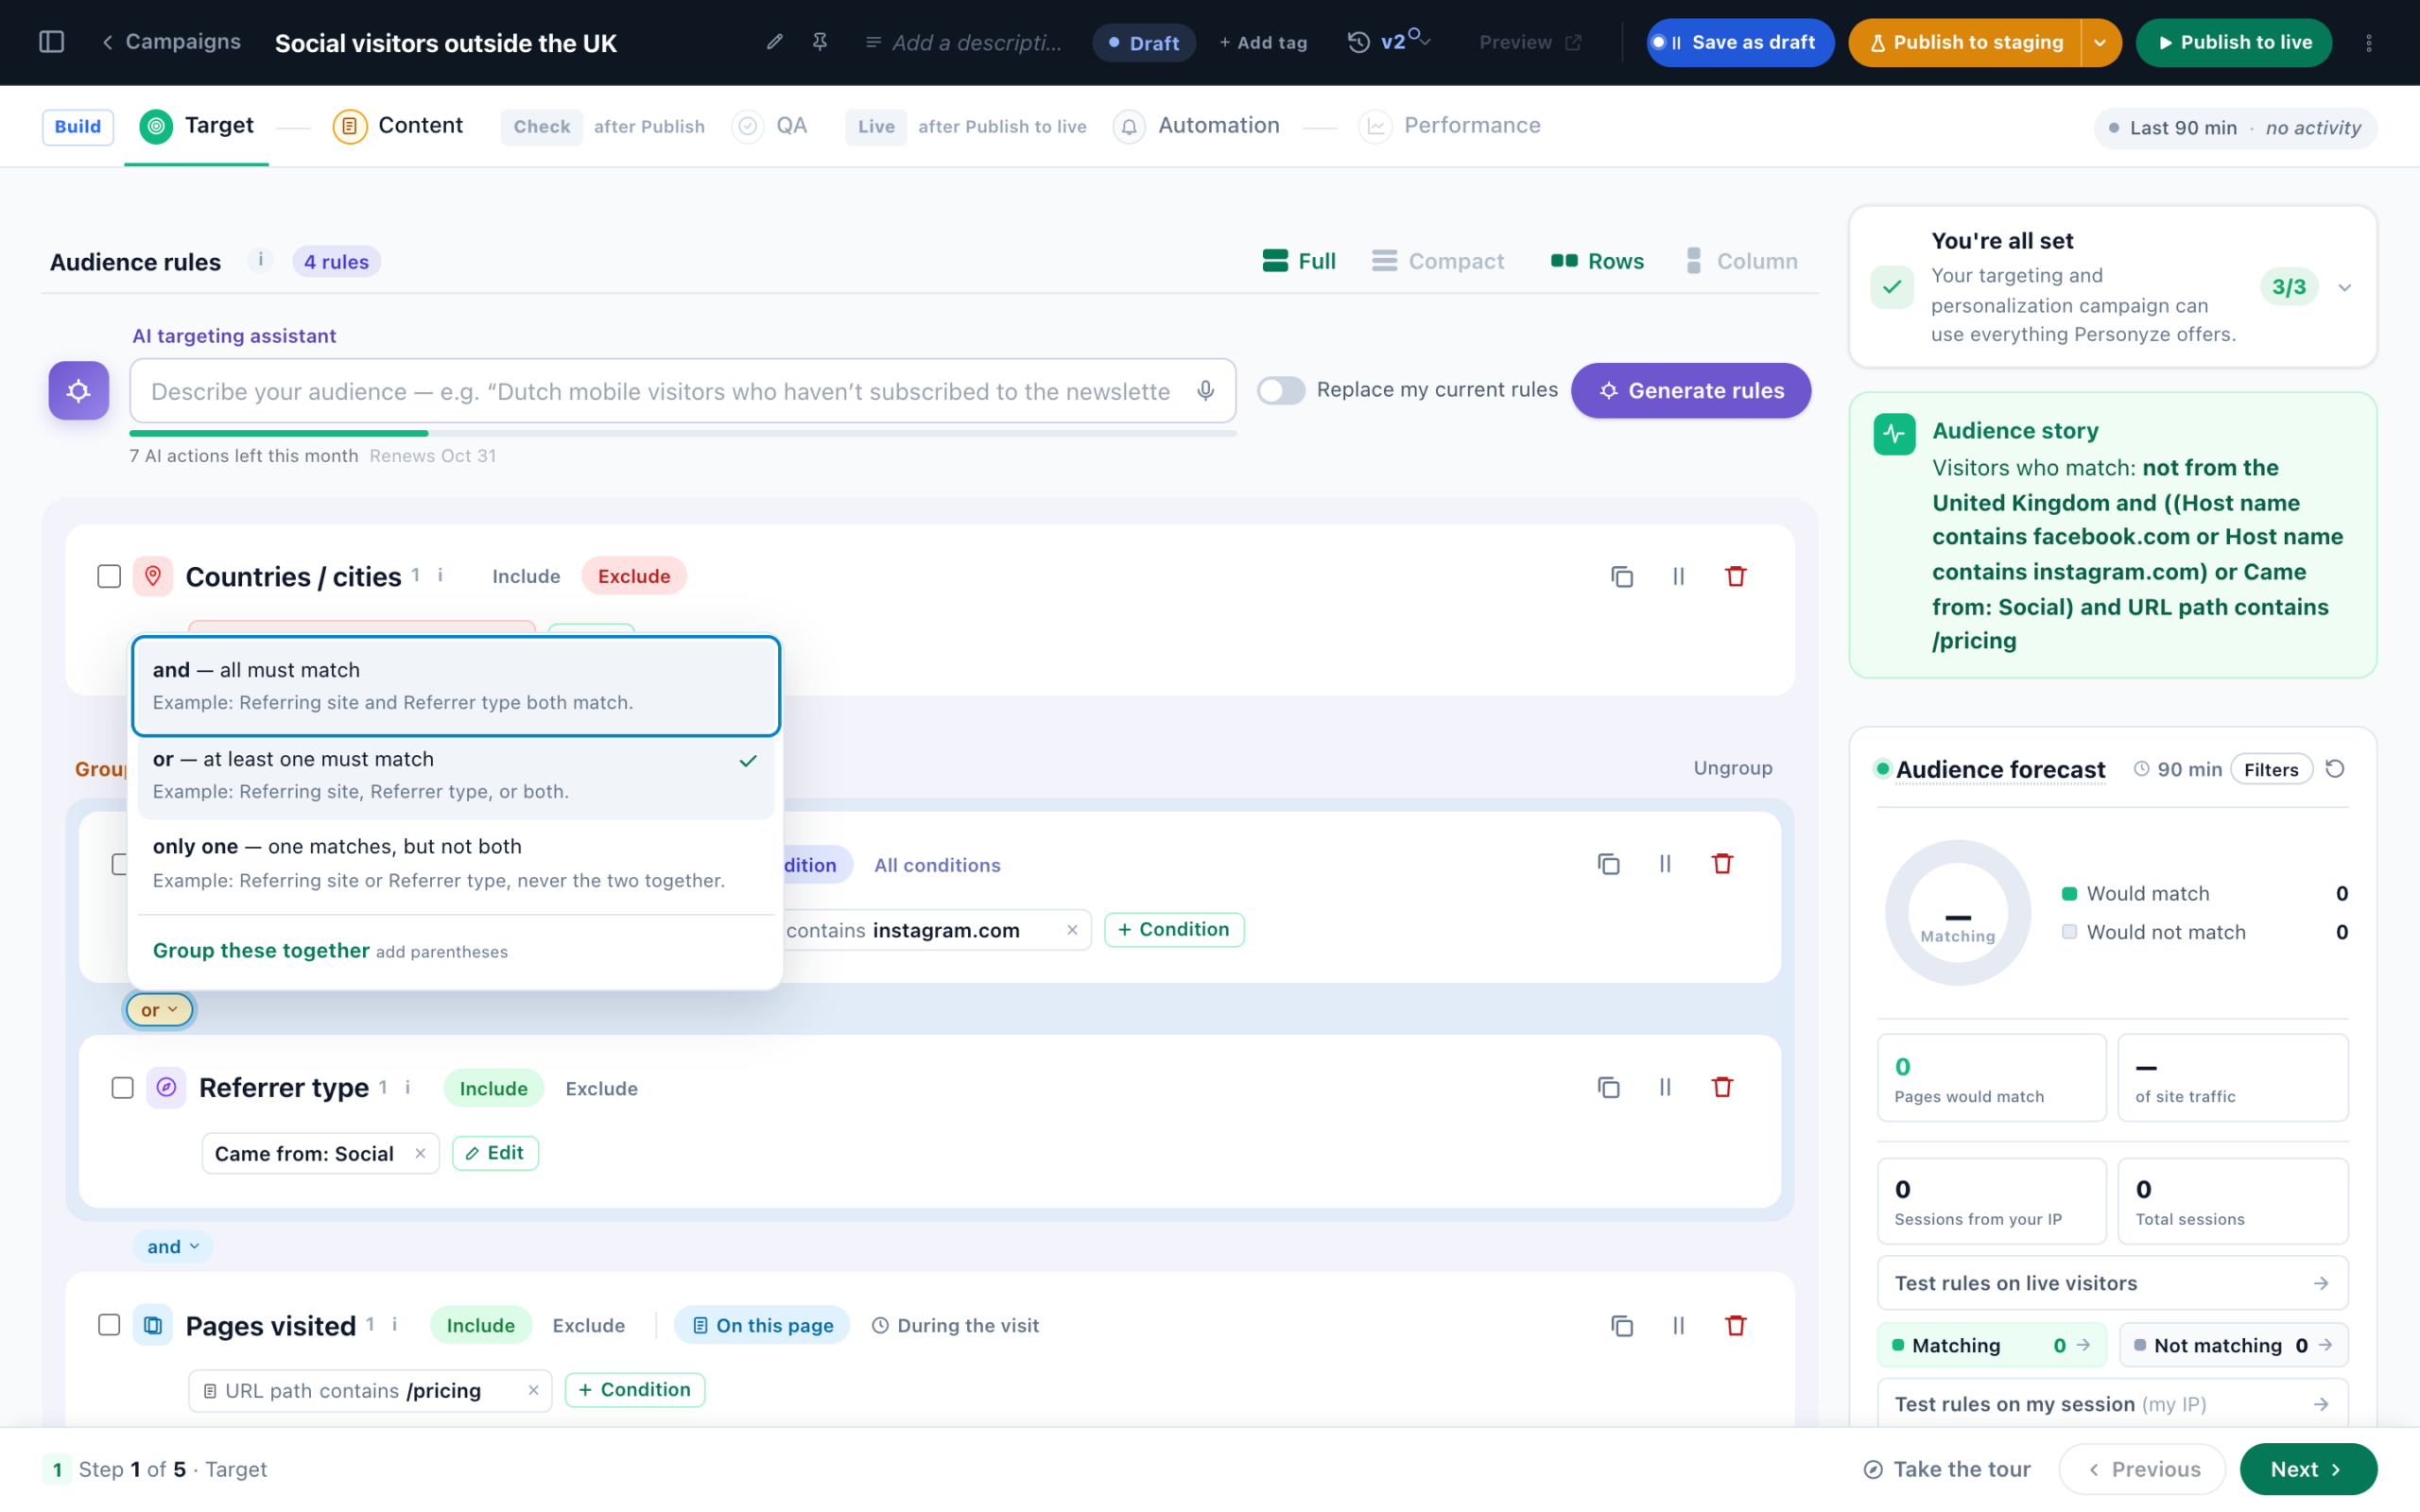2420x1512 pixels.
Task: Click the audience description input field
Action: point(683,391)
